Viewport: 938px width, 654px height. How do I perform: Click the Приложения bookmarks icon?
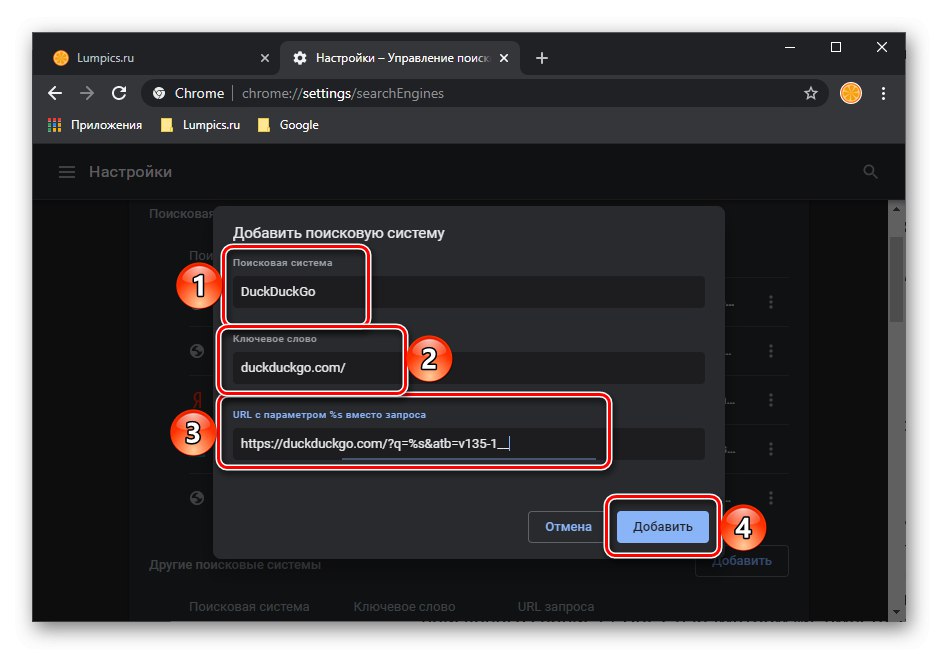[52, 124]
